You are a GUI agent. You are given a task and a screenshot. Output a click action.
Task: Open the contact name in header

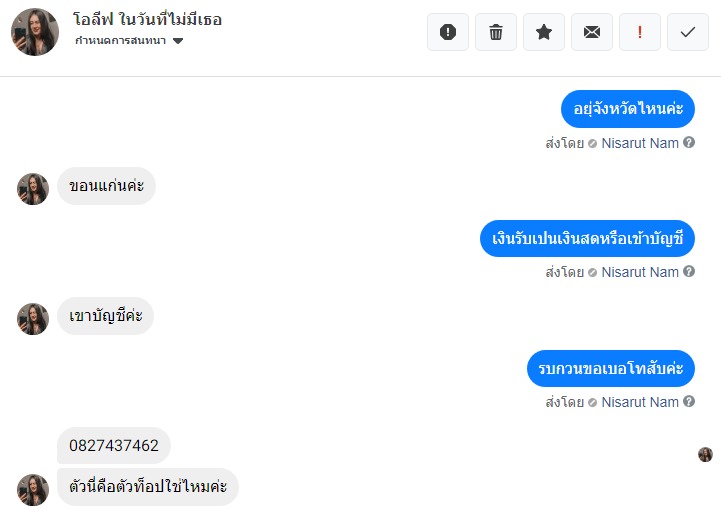tap(148, 20)
